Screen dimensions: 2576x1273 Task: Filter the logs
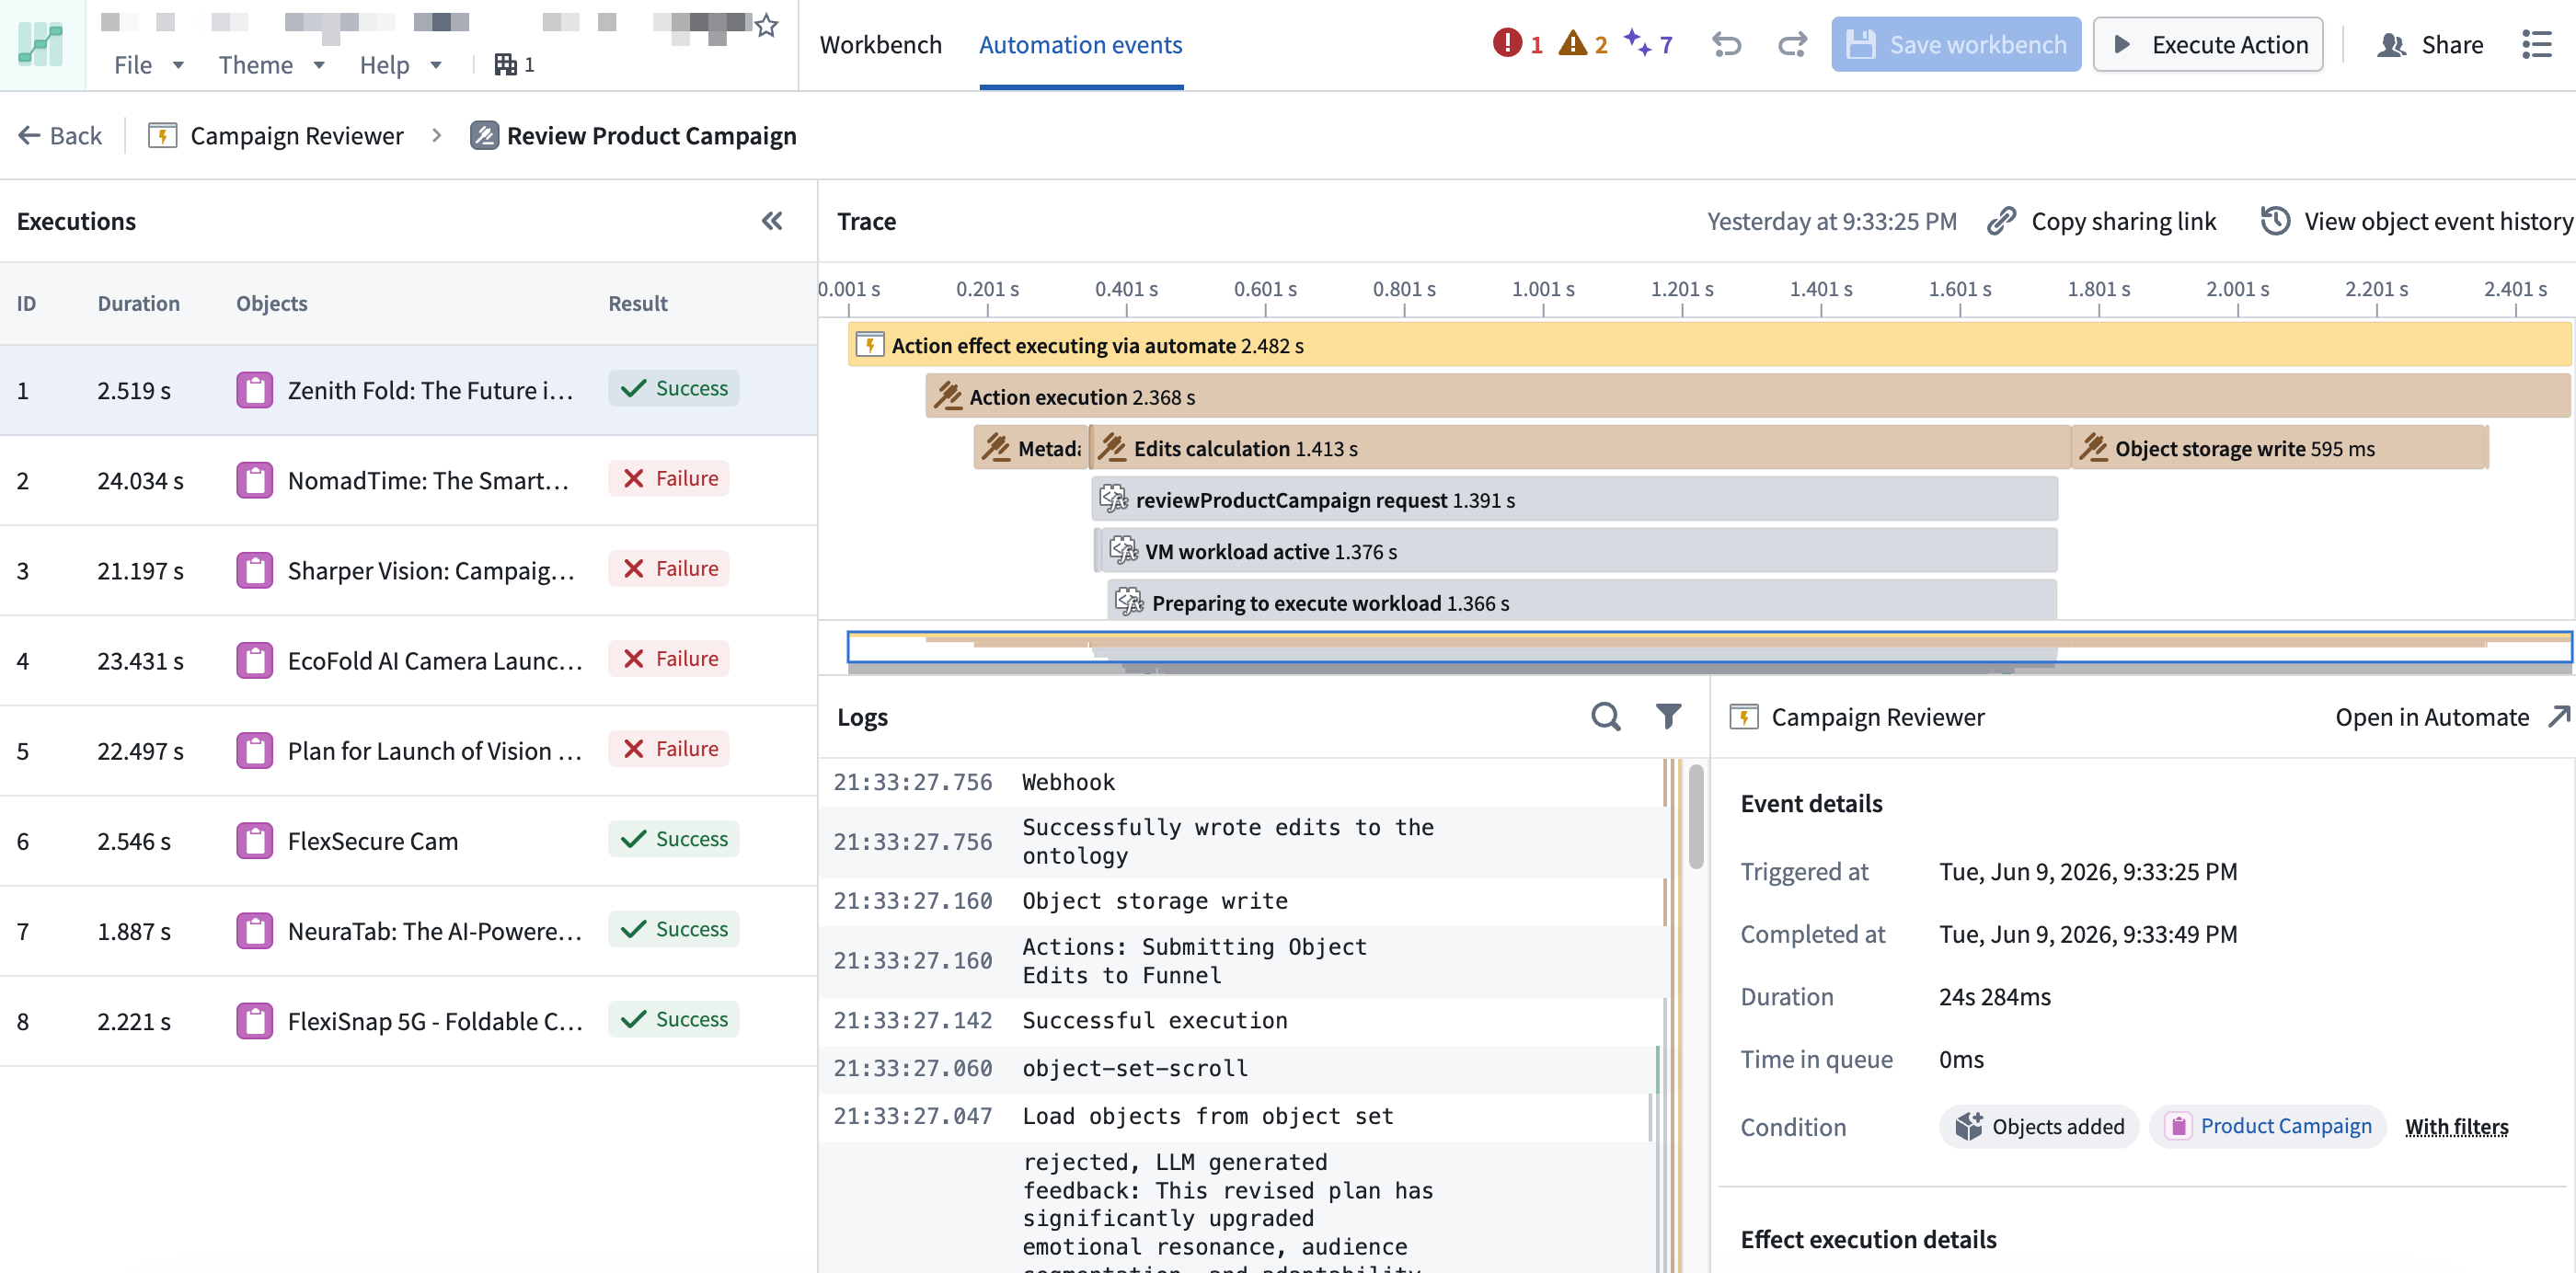1668,716
